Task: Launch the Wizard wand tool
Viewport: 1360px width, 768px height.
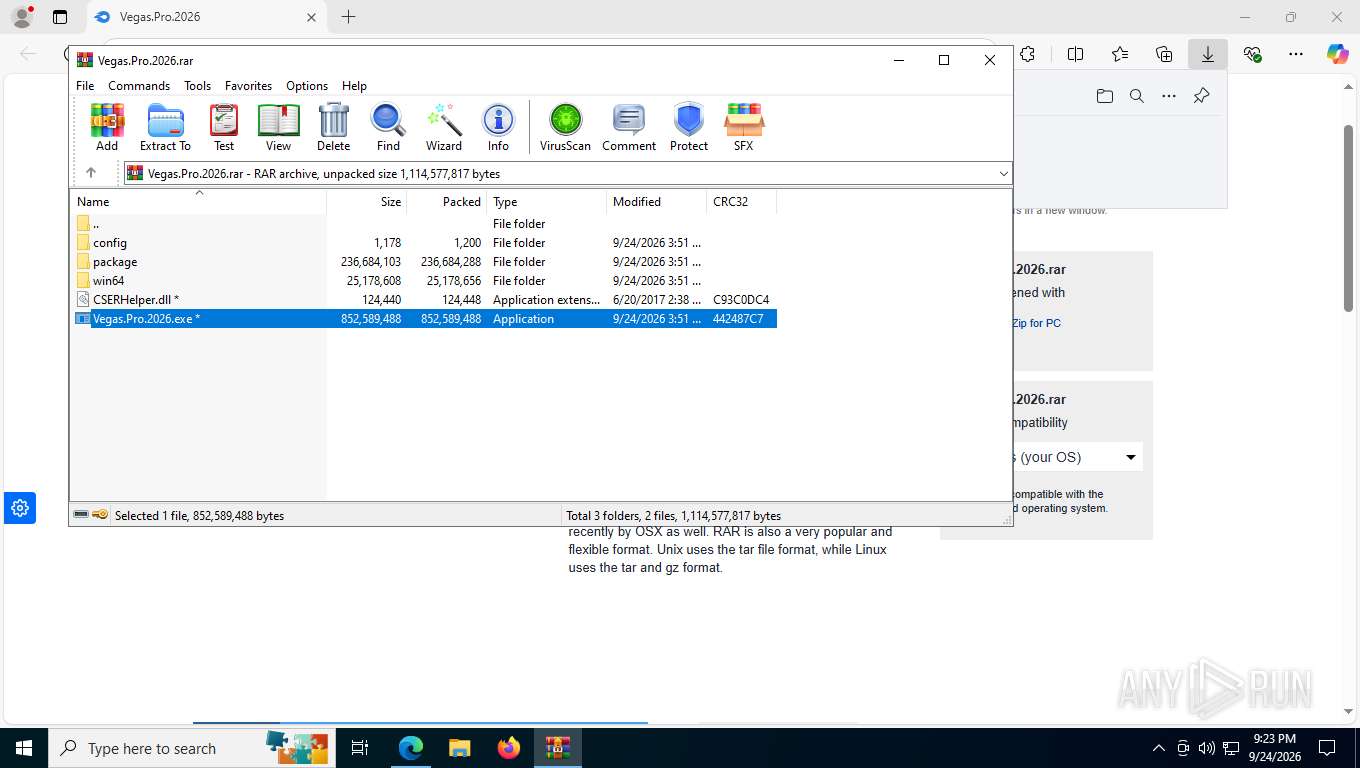Action: point(444,127)
